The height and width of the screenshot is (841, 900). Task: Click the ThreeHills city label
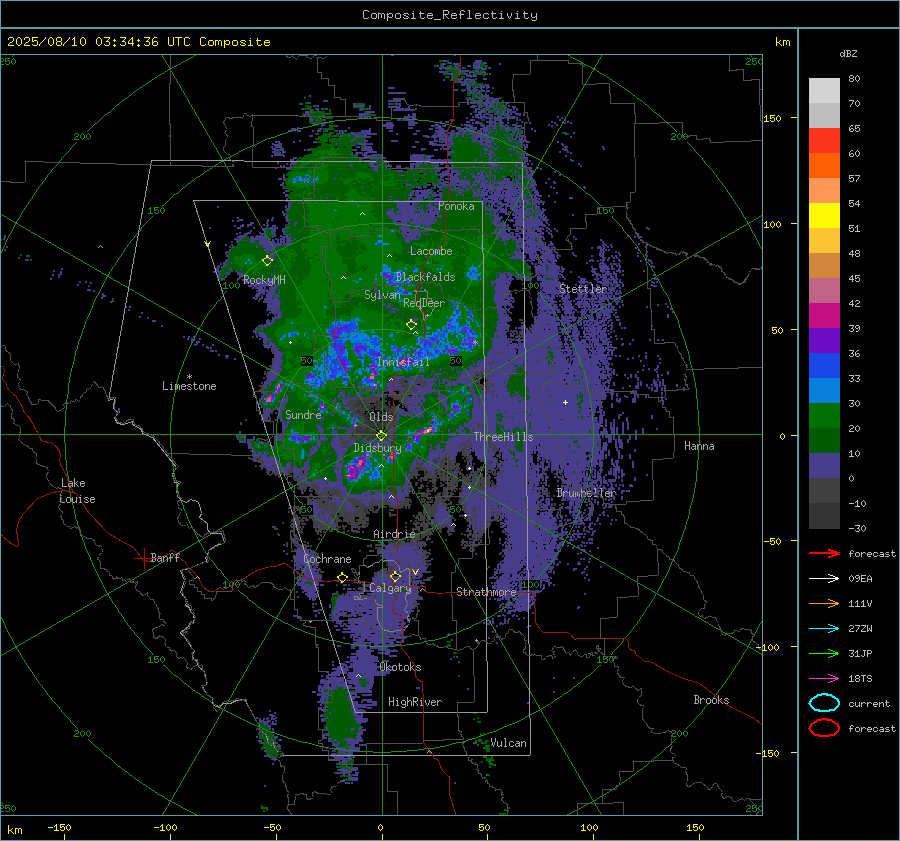pyautogui.click(x=503, y=437)
